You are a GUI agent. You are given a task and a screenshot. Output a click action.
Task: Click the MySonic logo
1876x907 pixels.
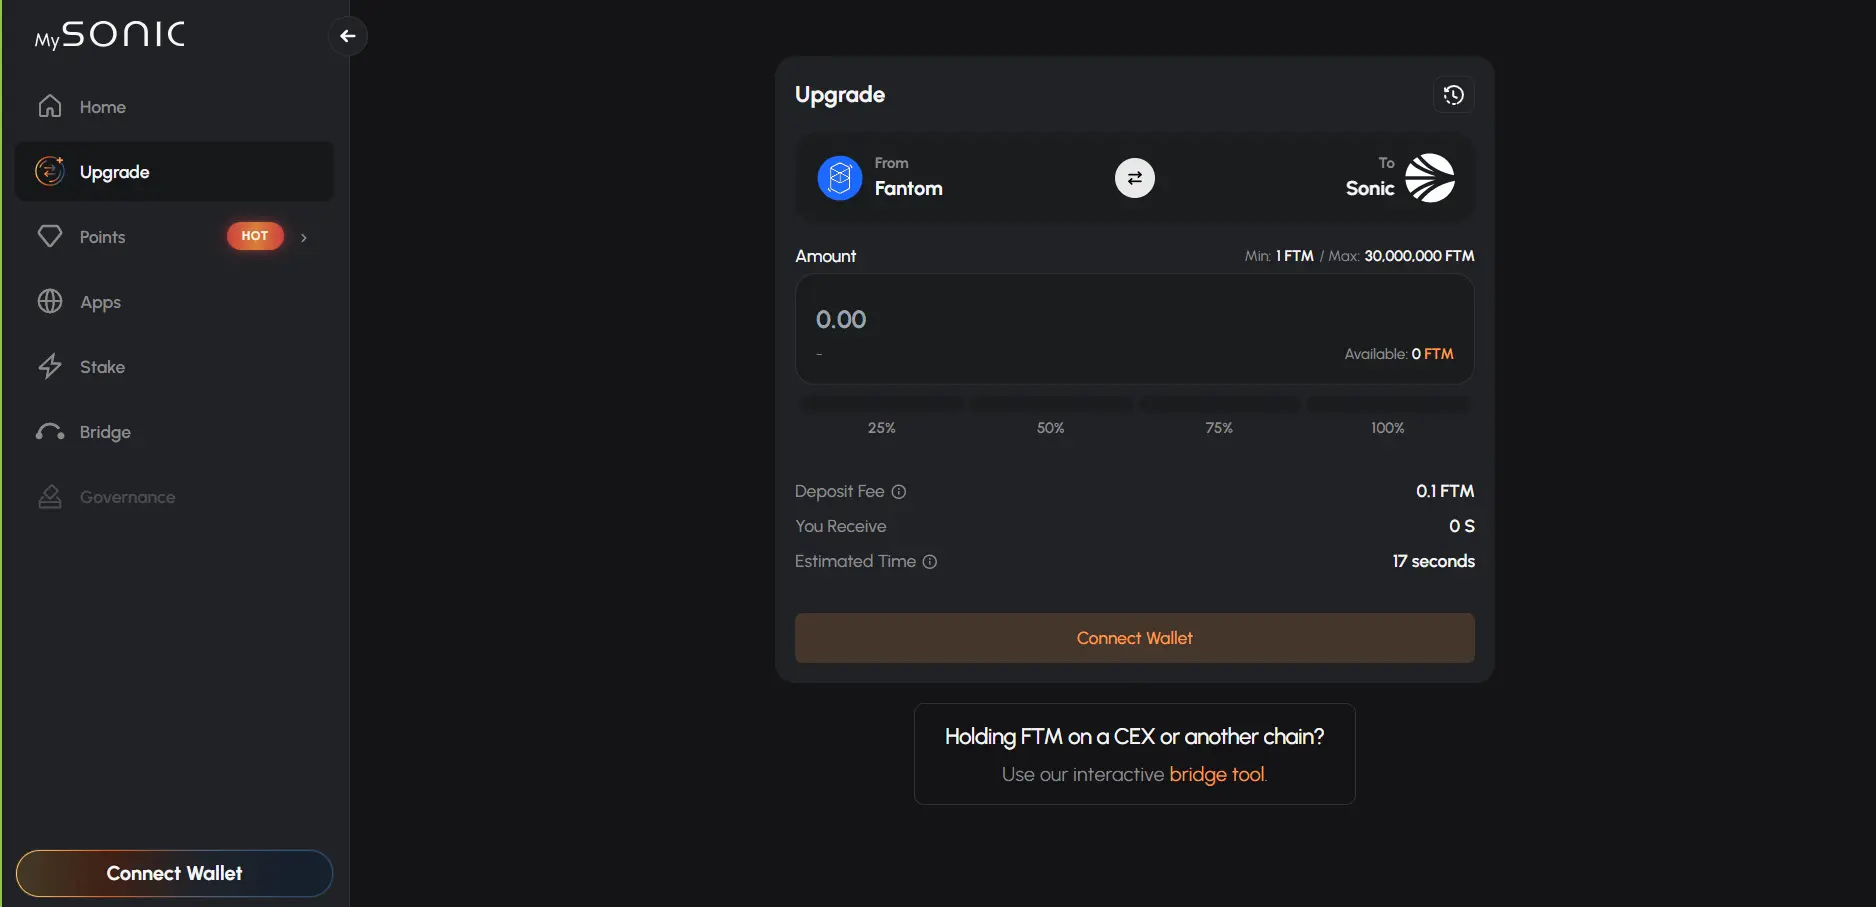tap(110, 35)
